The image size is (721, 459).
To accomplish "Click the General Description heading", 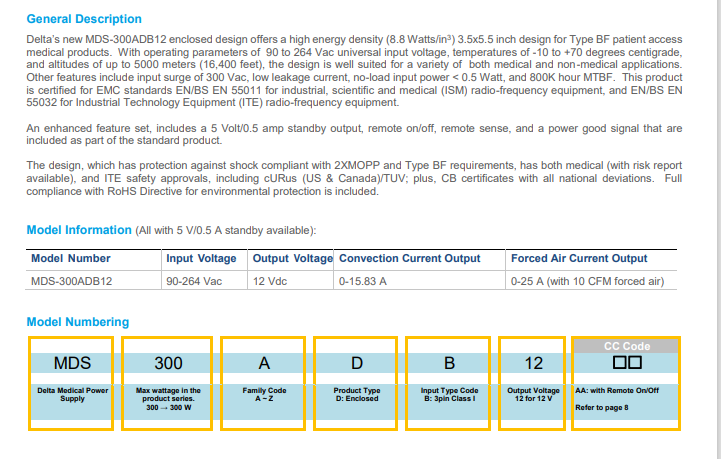I will 84,19.
